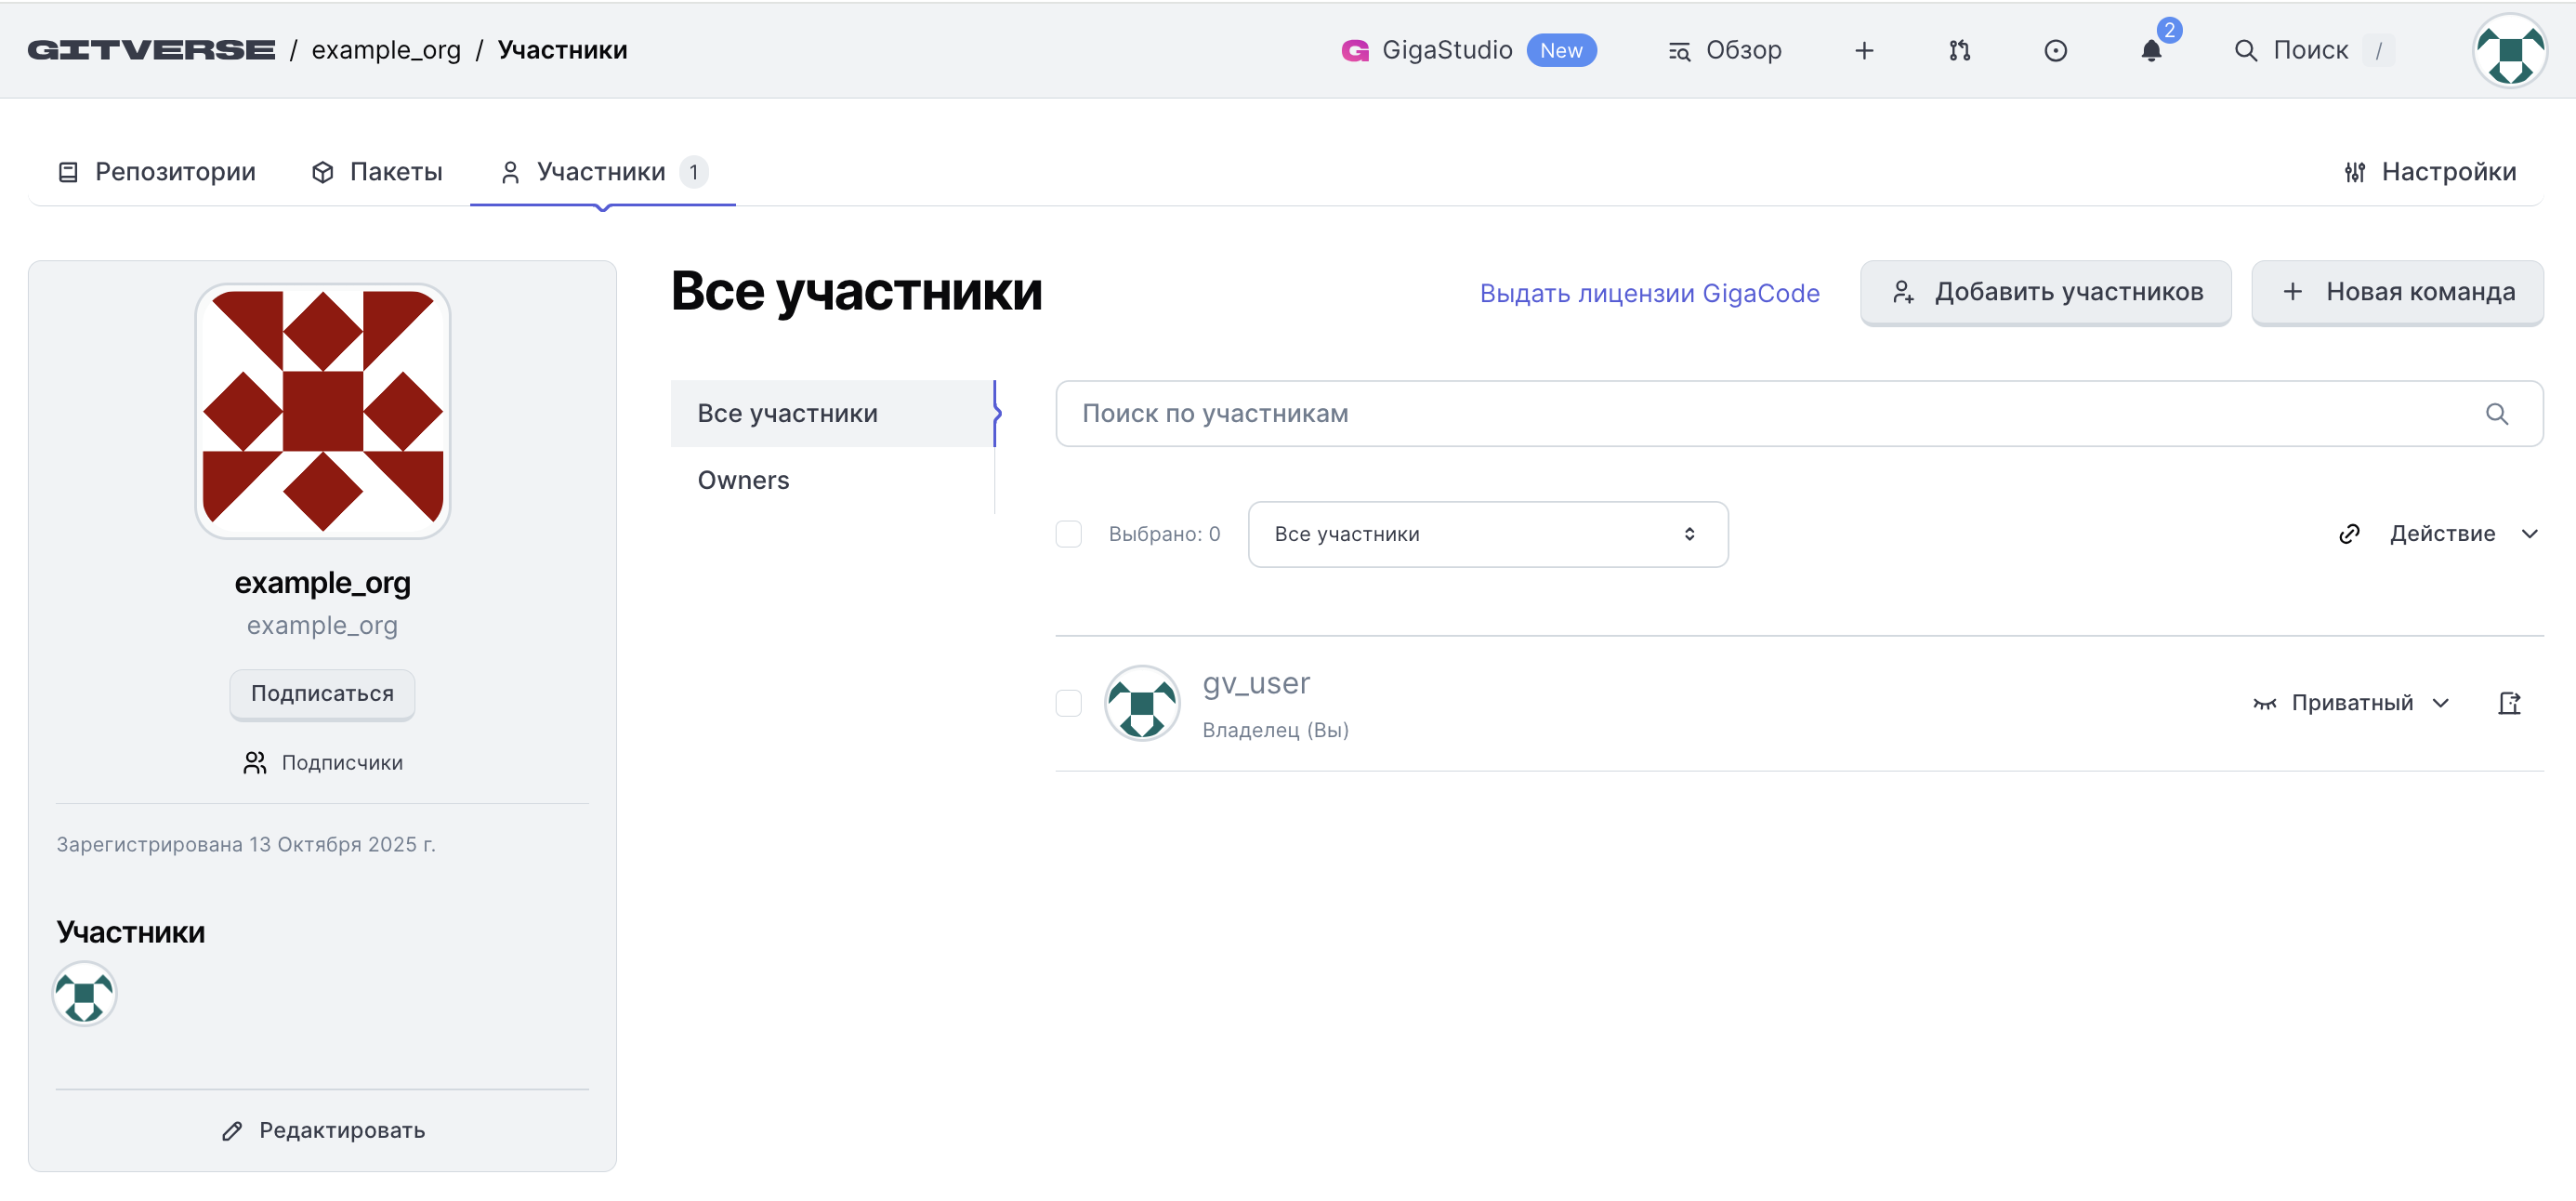Switch to the Пакеты tab
Image resolution: width=2576 pixels, height=1201 pixels.
(x=377, y=172)
